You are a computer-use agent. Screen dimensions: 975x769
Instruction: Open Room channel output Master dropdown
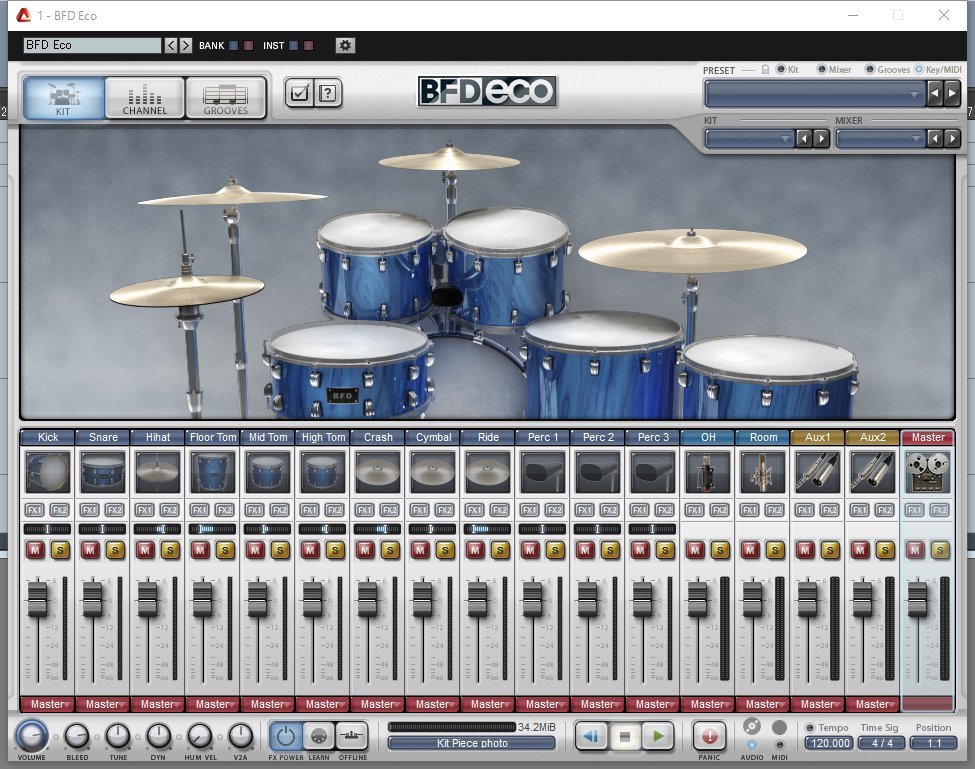click(x=762, y=704)
